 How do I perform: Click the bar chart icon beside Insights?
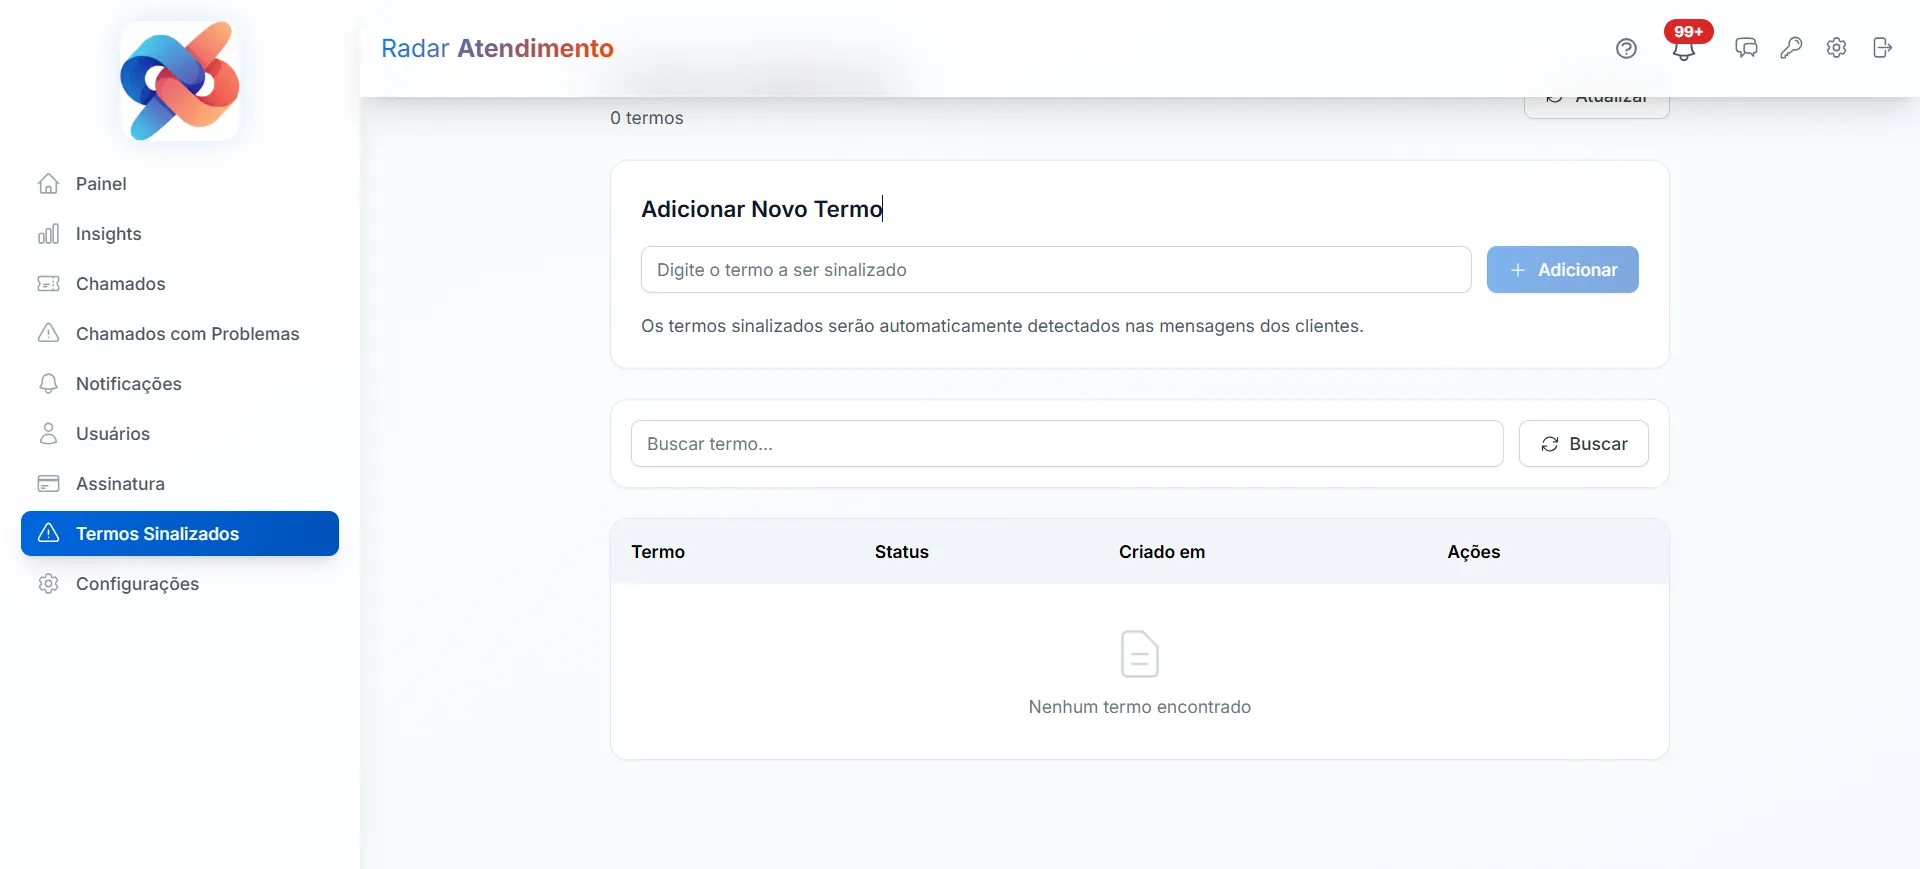tap(48, 234)
